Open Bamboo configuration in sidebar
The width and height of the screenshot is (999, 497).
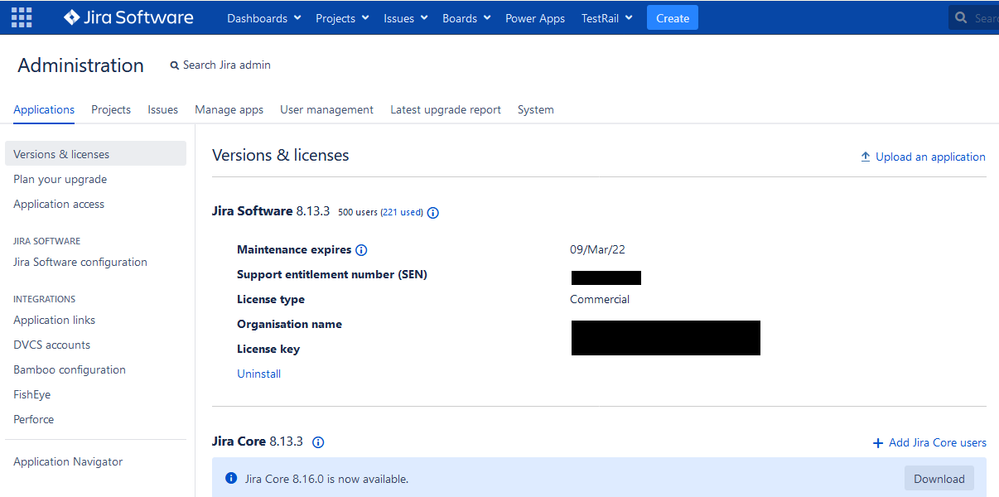click(x=69, y=370)
